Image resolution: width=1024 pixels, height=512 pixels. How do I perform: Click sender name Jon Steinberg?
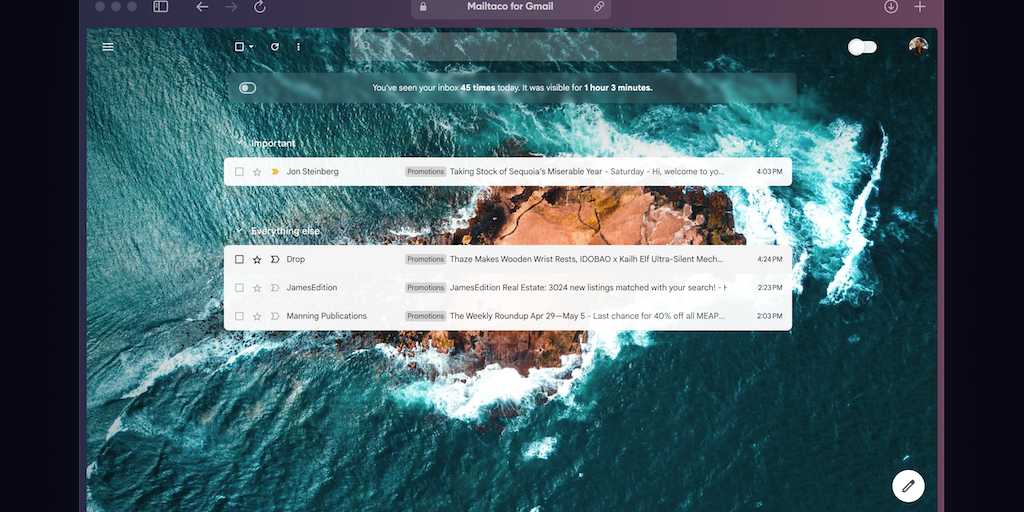[x=313, y=172]
